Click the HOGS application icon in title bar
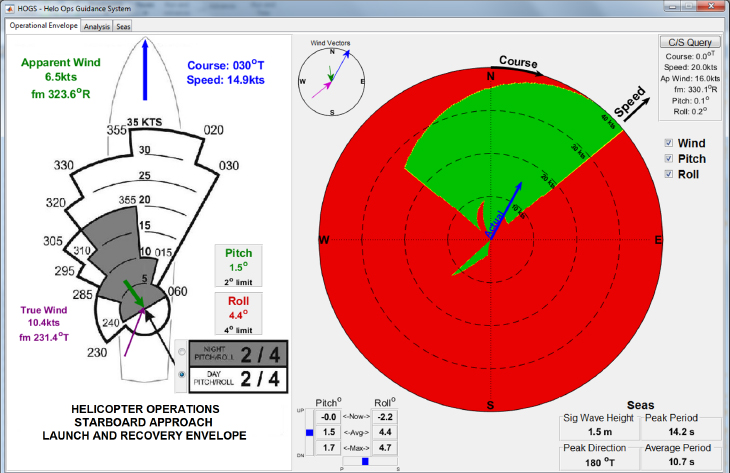Viewport: 730px width, 473px height. pos(9,8)
